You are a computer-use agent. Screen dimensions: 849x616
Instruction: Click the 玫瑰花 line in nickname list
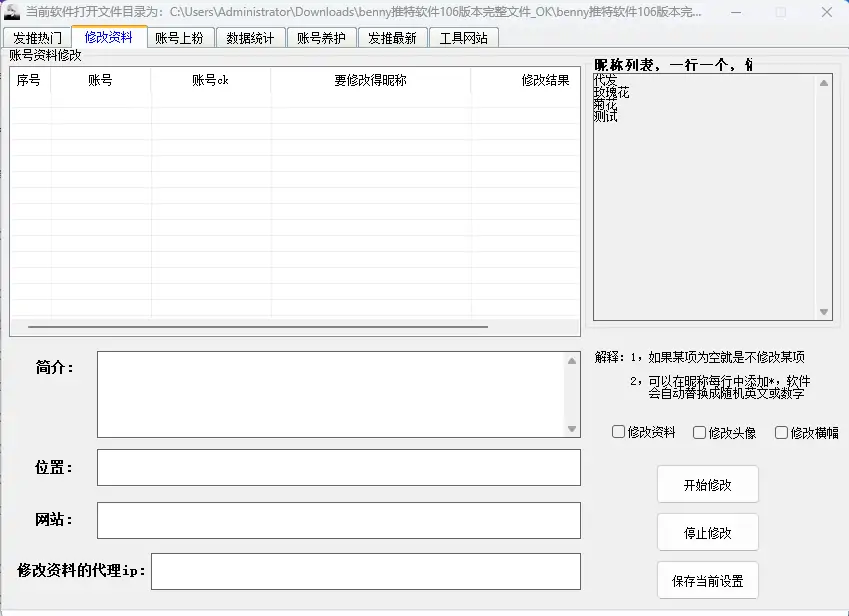pos(611,93)
